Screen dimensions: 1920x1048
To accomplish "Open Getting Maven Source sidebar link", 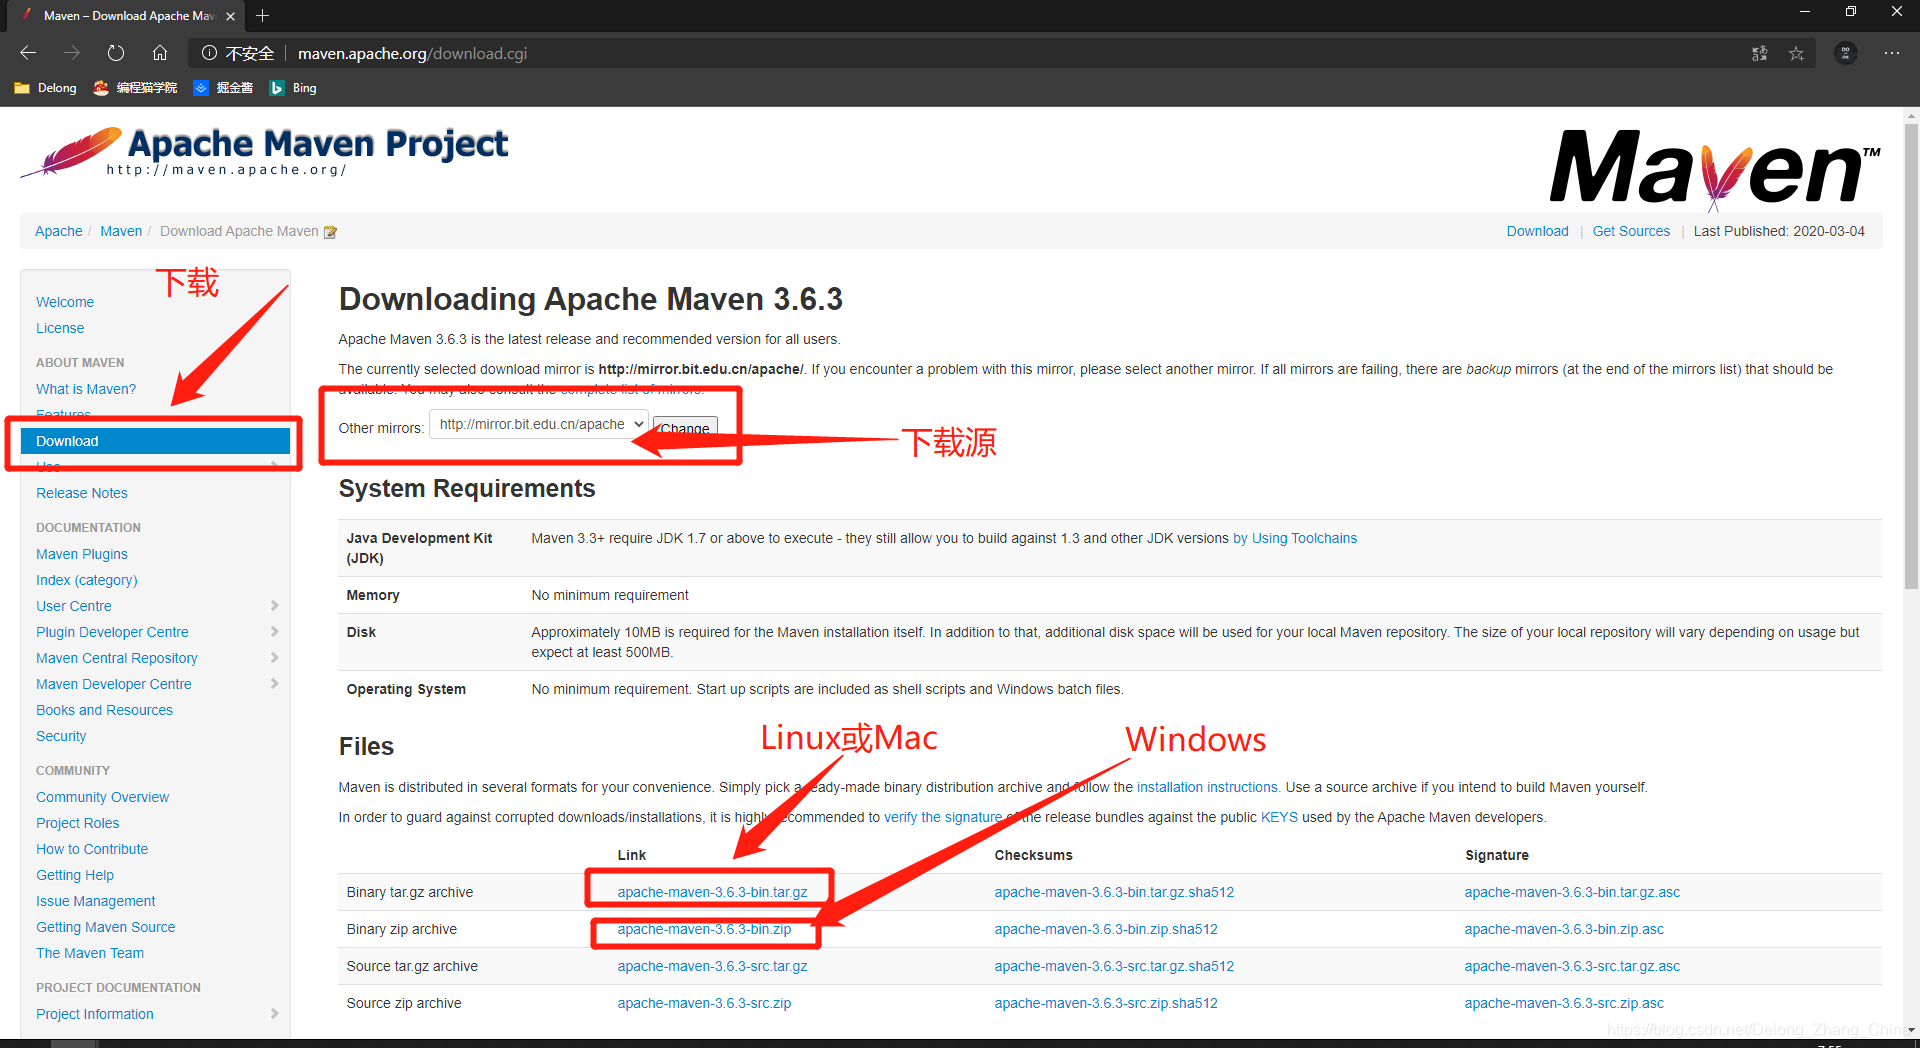I will 106,927.
